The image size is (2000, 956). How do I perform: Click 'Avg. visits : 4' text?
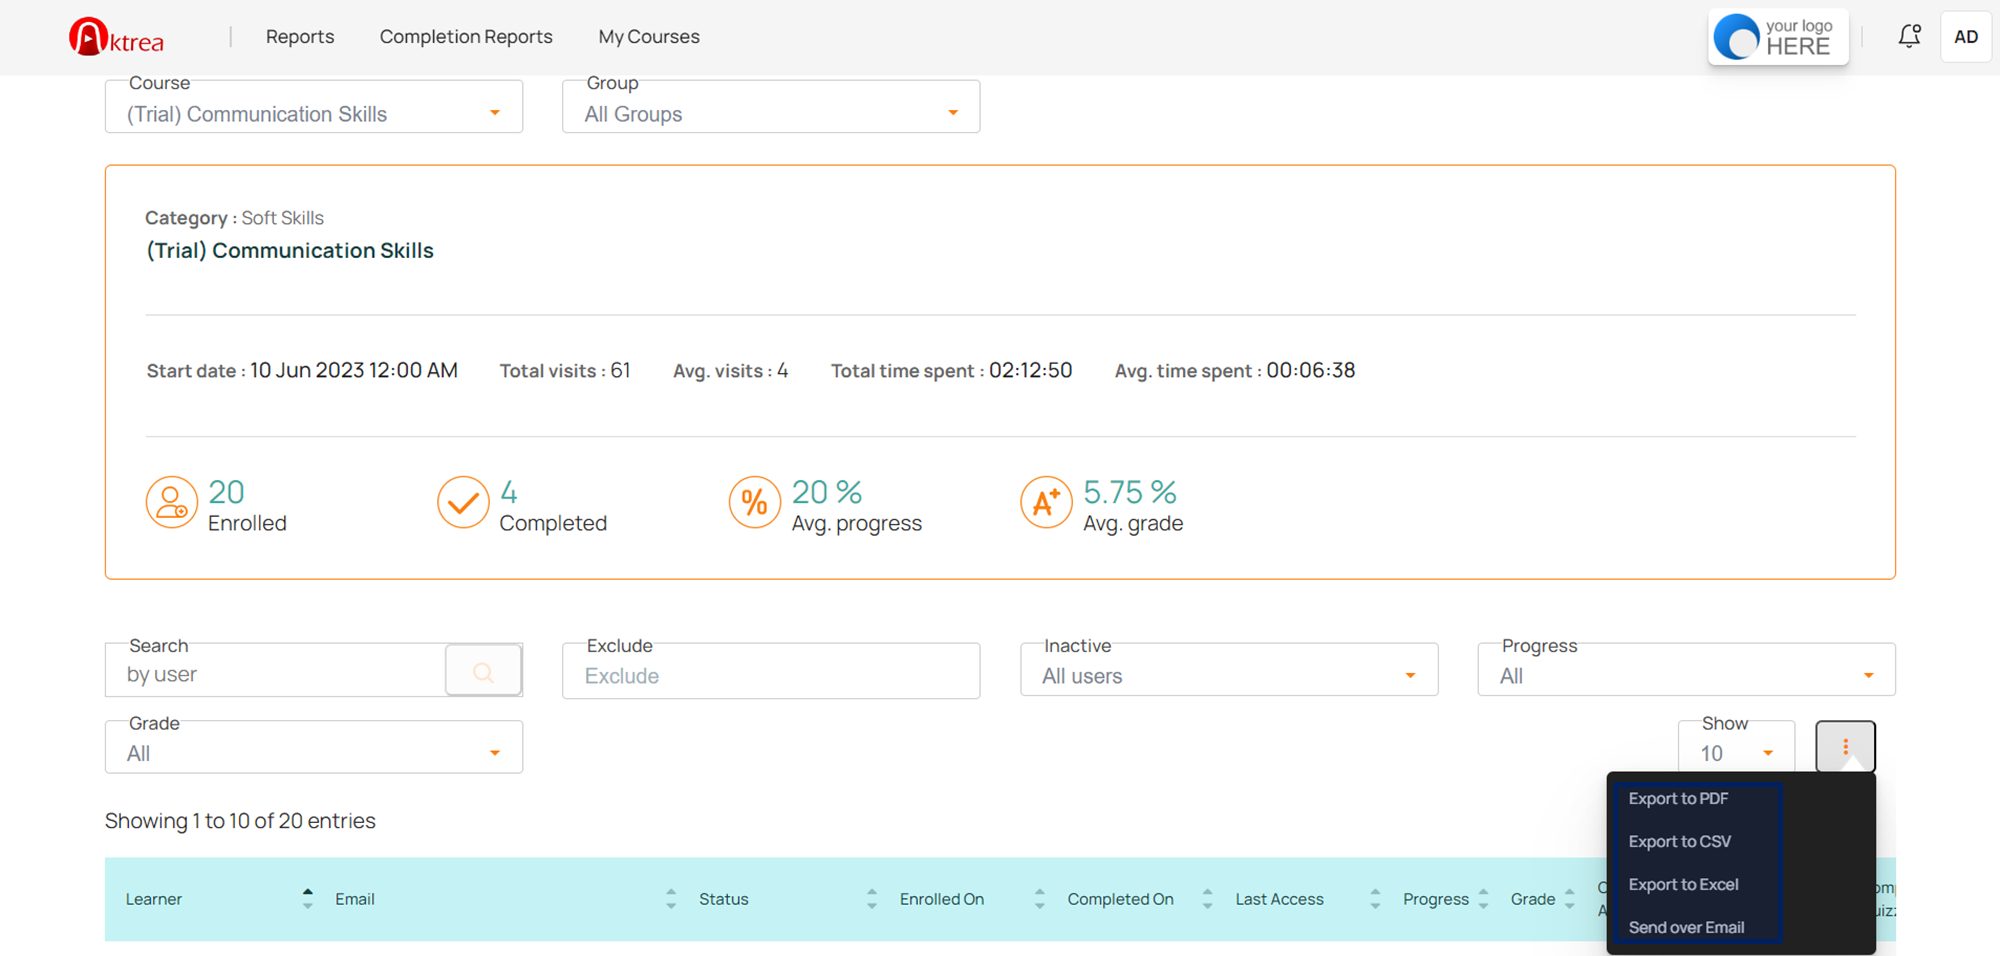pyautogui.click(x=731, y=371)
